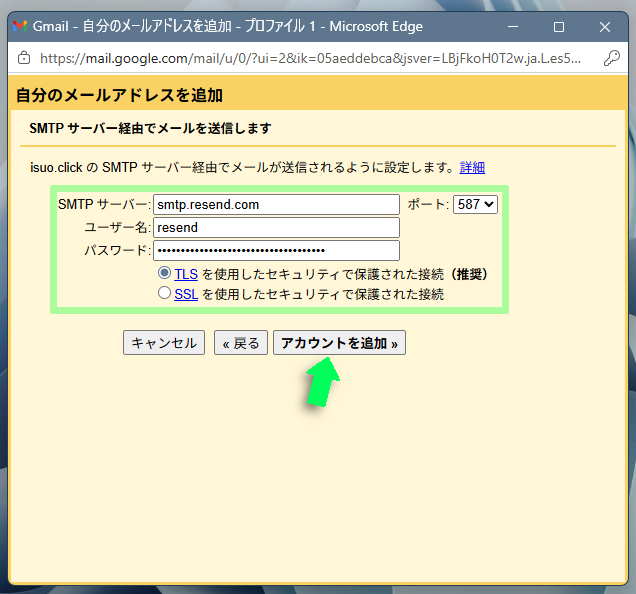The width and height of the screenshot is (636, 594).
Task: Go back with the « 戻る button
Action: 241,343
